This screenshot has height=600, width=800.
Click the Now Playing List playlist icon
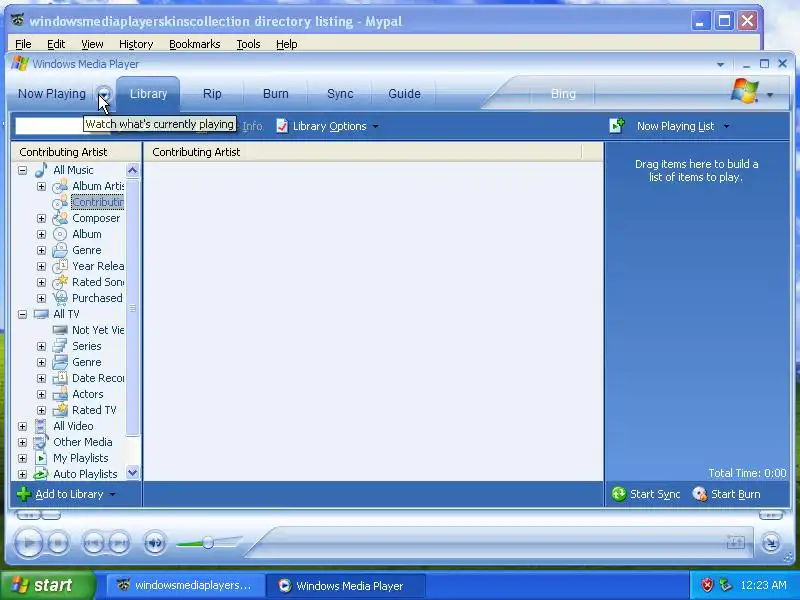[616, 126]
